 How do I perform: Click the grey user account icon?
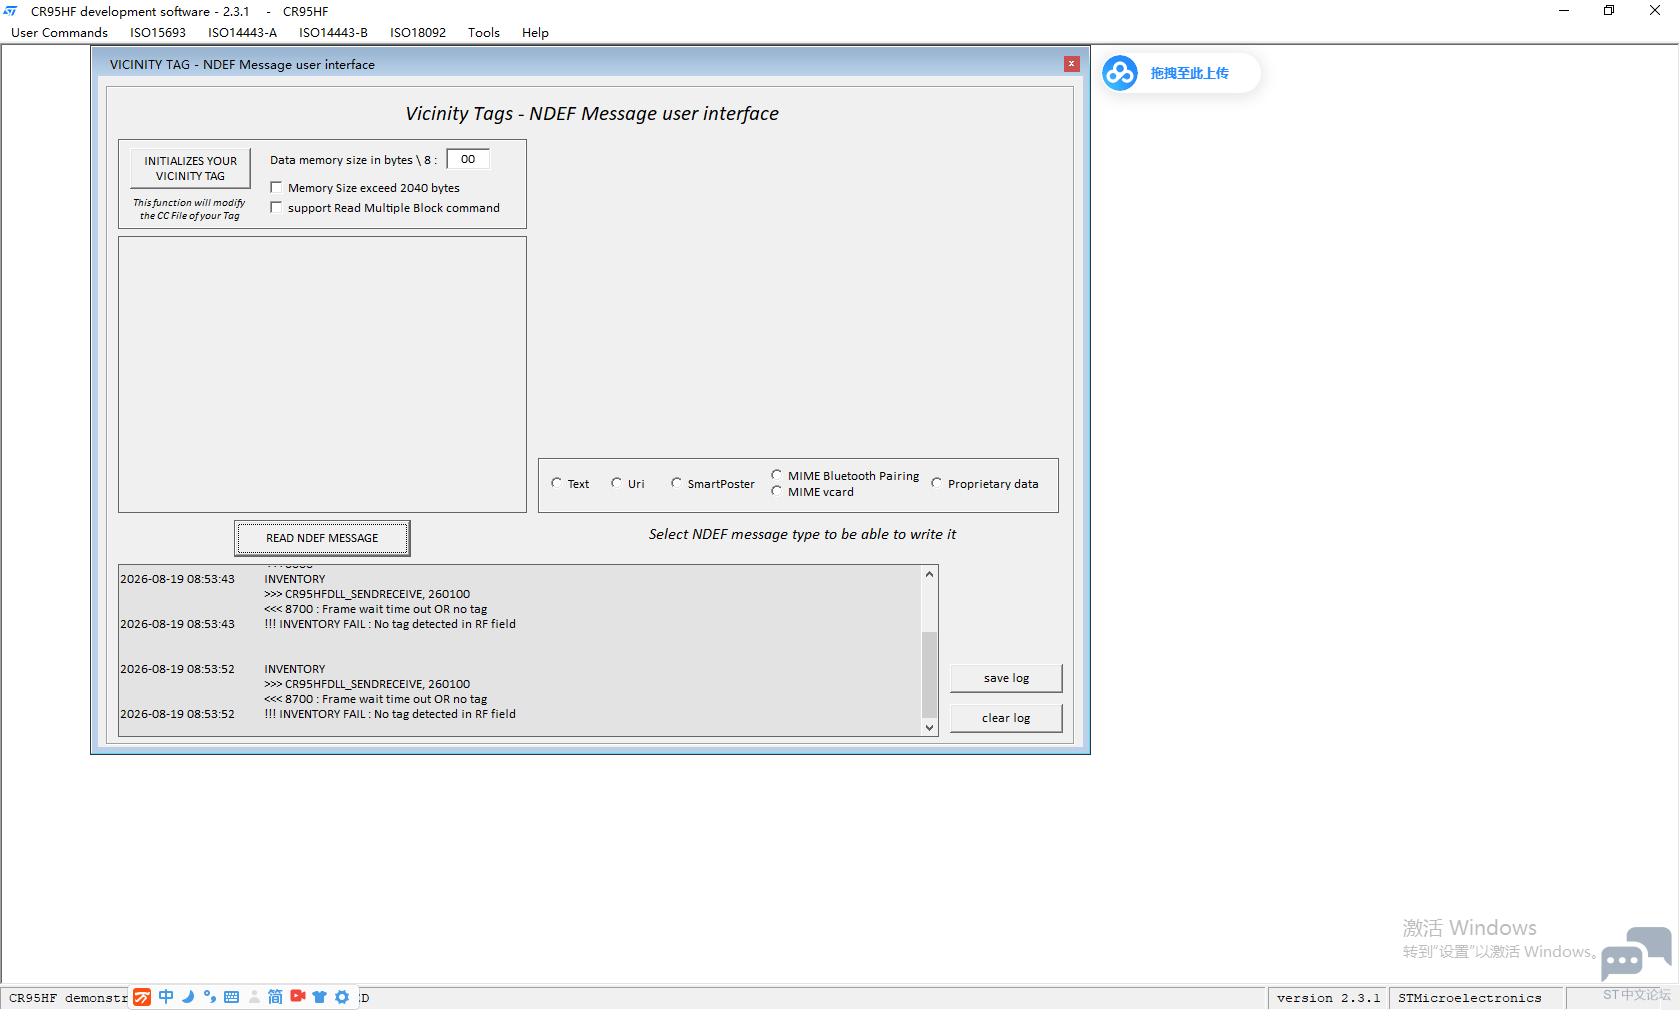(254, 997)
